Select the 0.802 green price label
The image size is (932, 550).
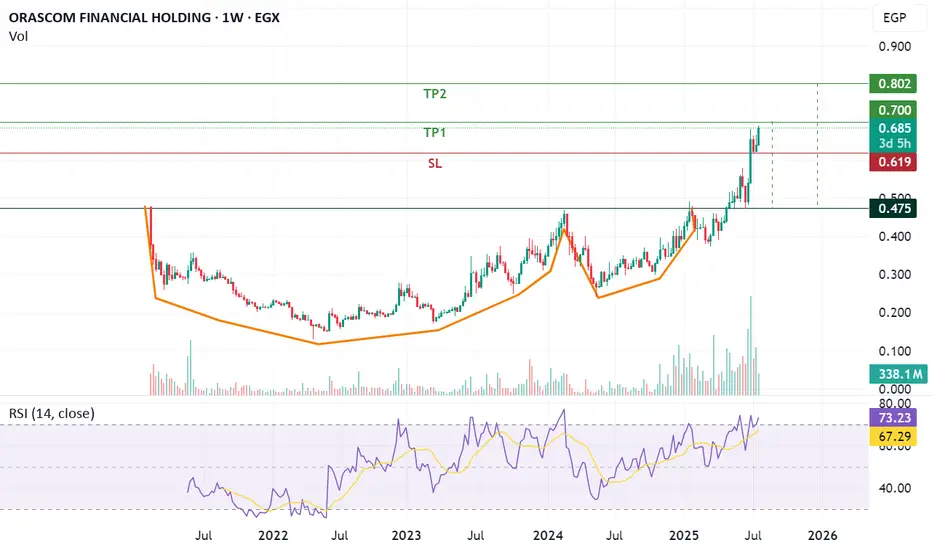tap(893, 83)
